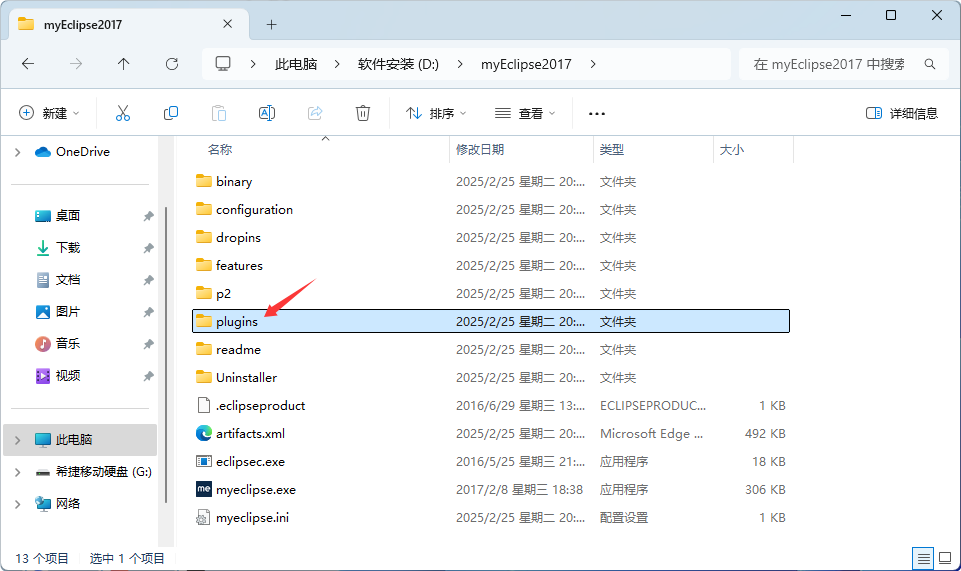Select the .eclipseproduct file icon
The width and height of the screenshot is (961, 571).
(x=203, y=405)
